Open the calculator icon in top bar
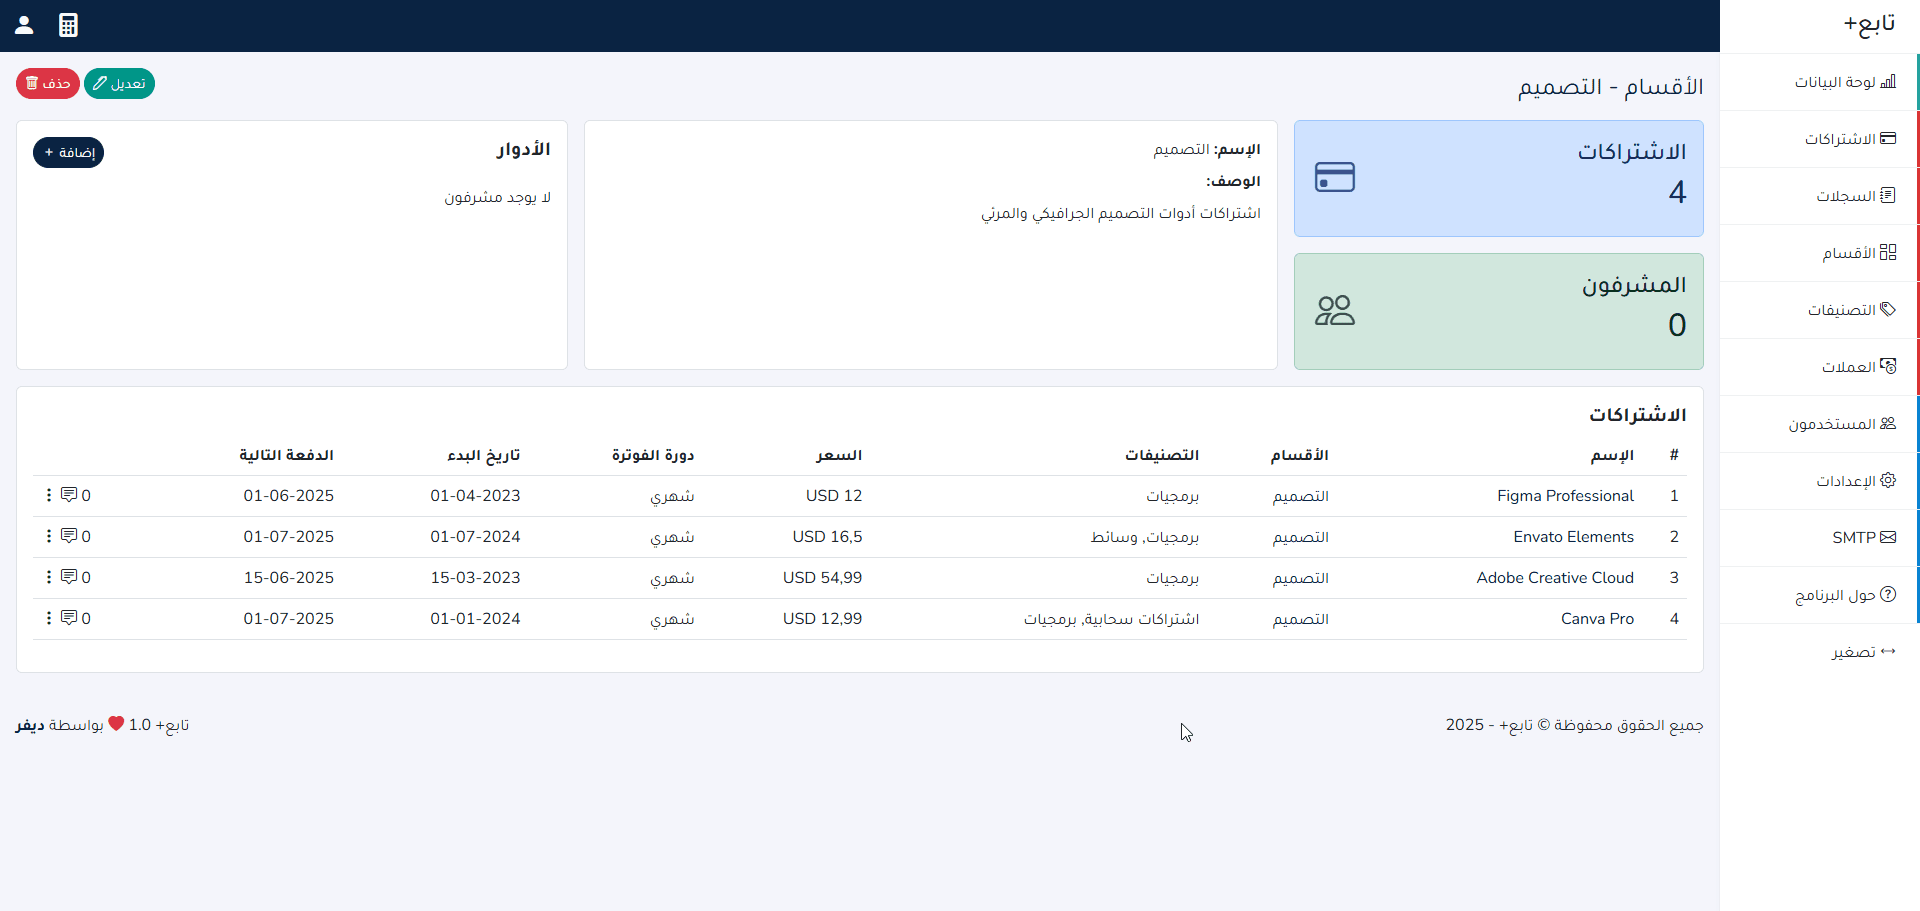Viewport: 1920px width, 911px height. coord(68,25)
